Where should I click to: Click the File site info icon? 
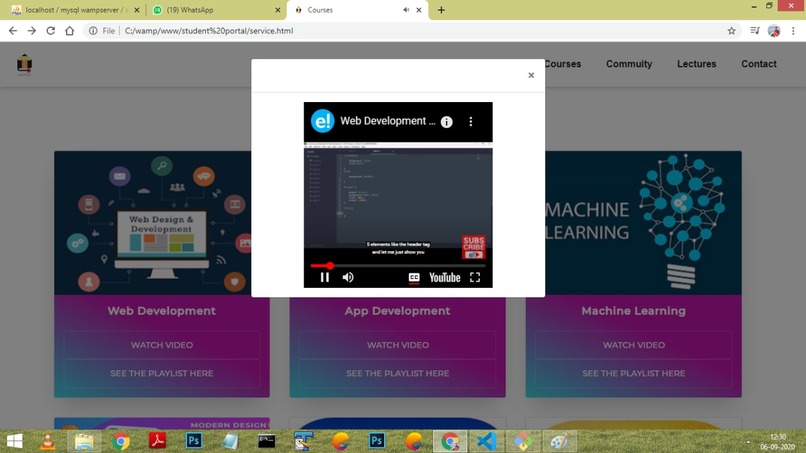tap(93, 31)
